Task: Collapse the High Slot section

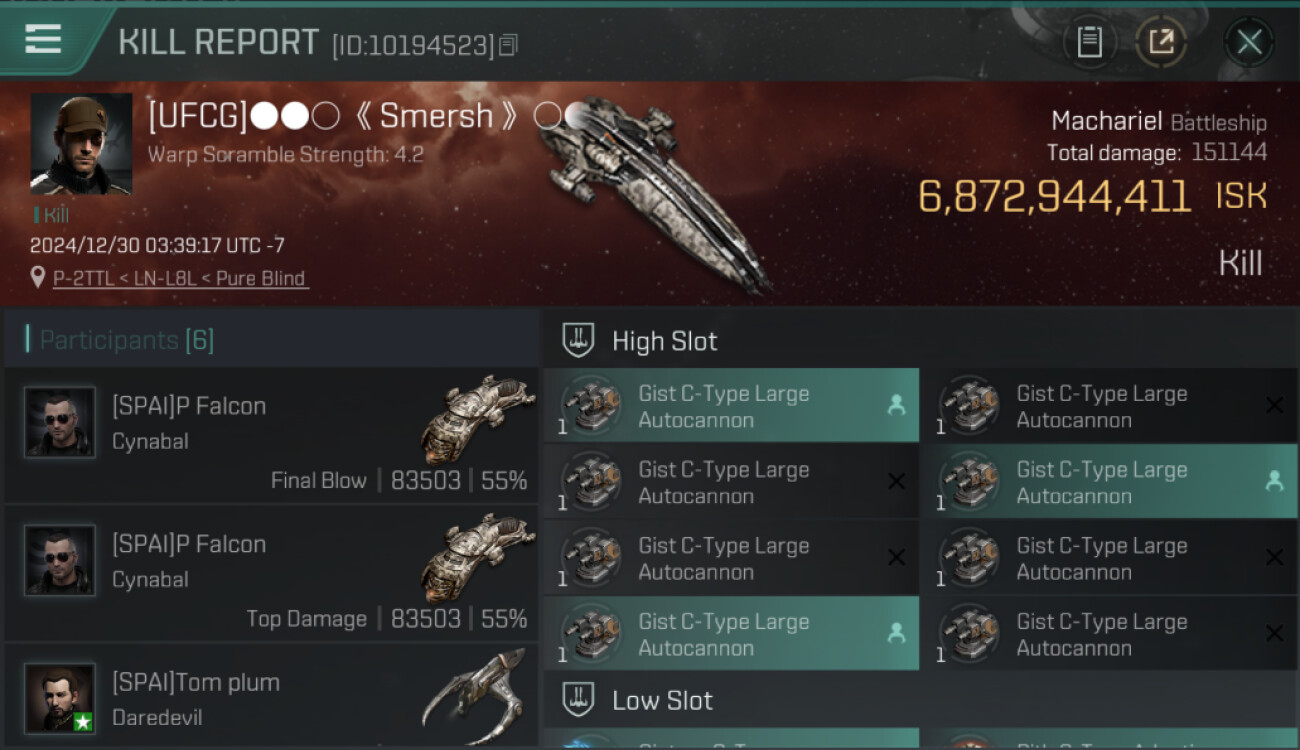Action: tap(665, 341)
